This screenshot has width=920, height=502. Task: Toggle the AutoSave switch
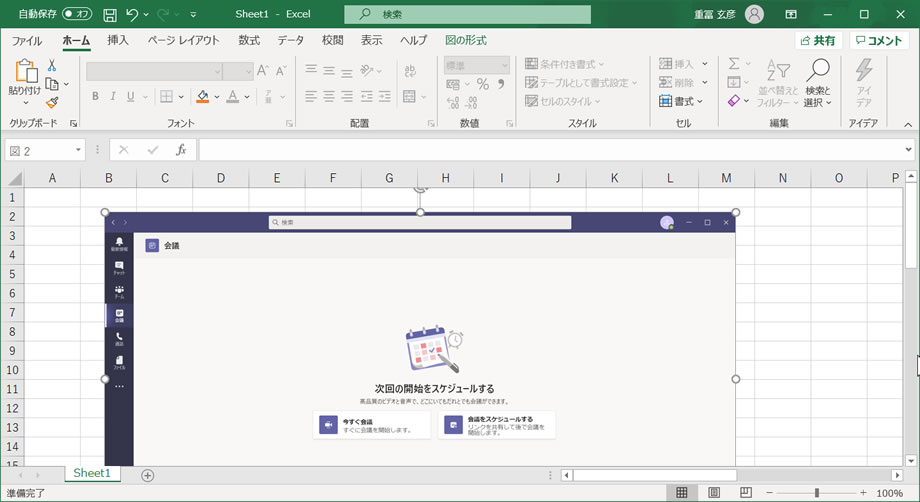click(77, 13)
